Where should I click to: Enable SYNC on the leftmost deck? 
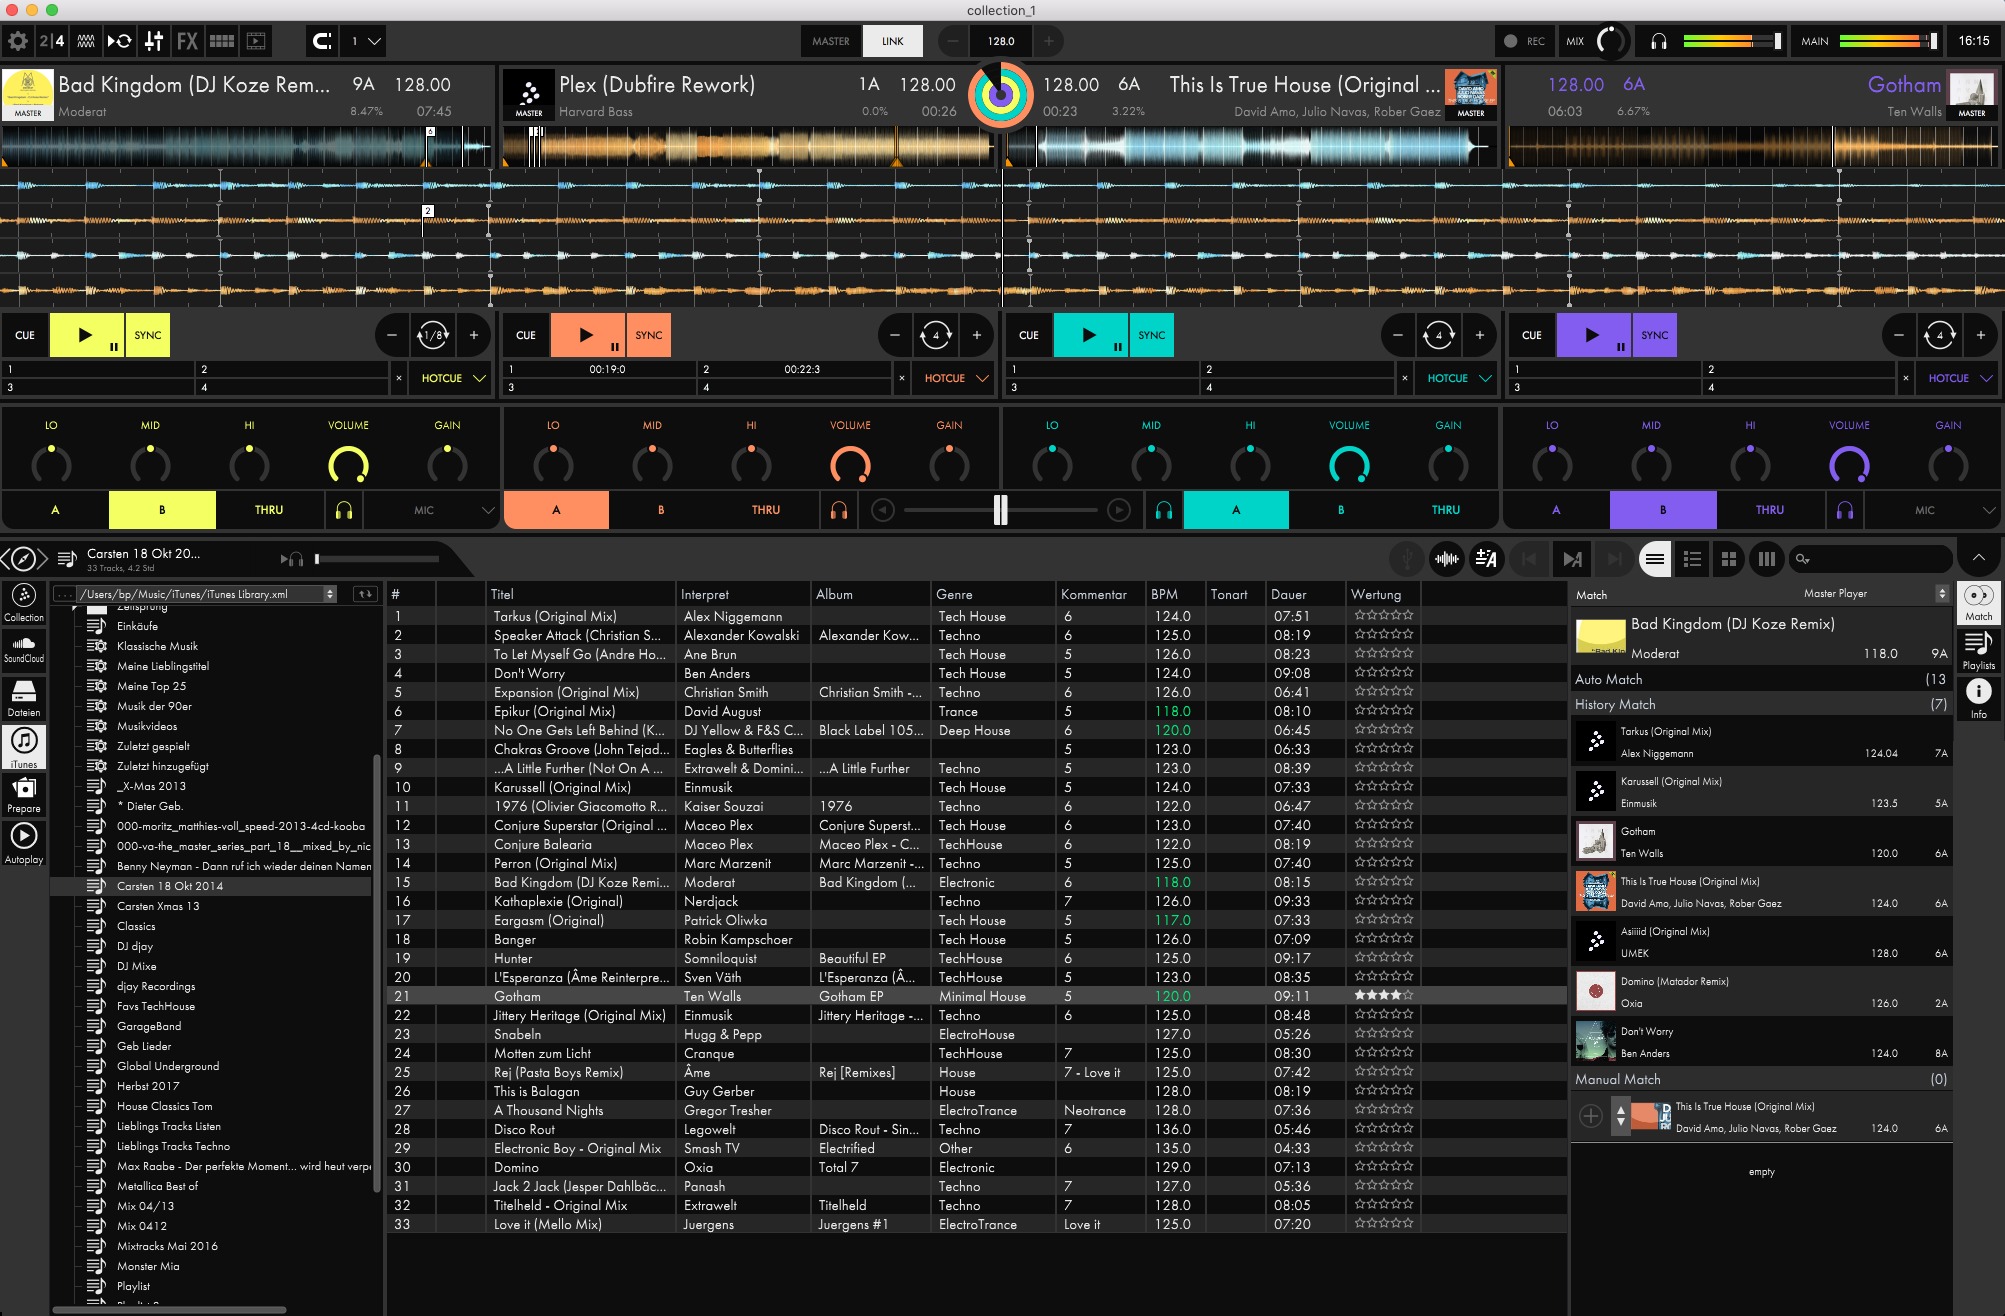[x=147, y=335]
